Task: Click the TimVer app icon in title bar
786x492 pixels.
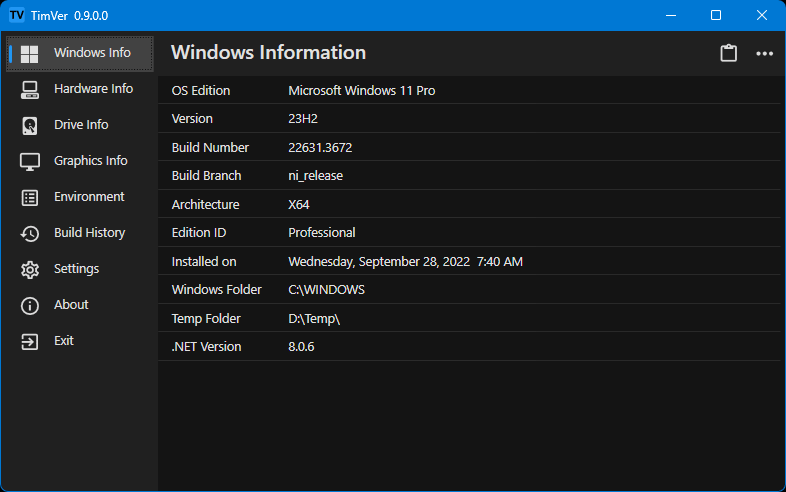Action: point(16,15)
